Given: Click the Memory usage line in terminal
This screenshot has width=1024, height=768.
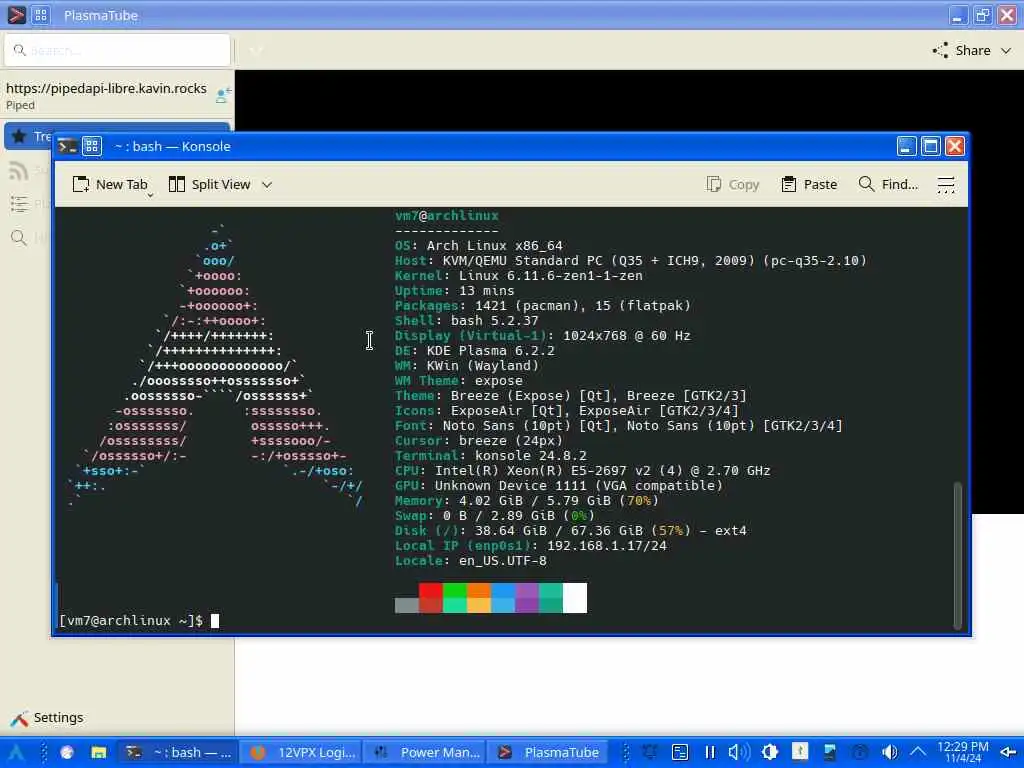Looking at the screenshot, I should (527, 501).
